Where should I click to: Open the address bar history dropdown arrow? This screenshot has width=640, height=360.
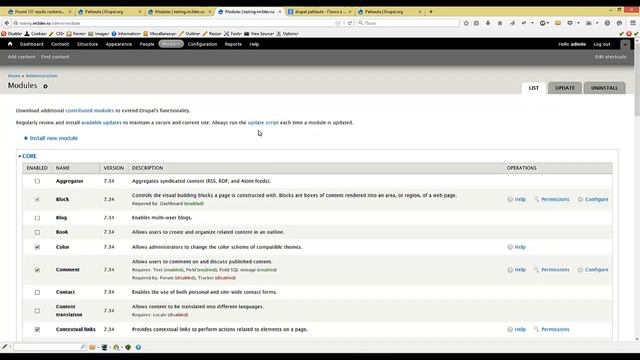pos(344,23)
